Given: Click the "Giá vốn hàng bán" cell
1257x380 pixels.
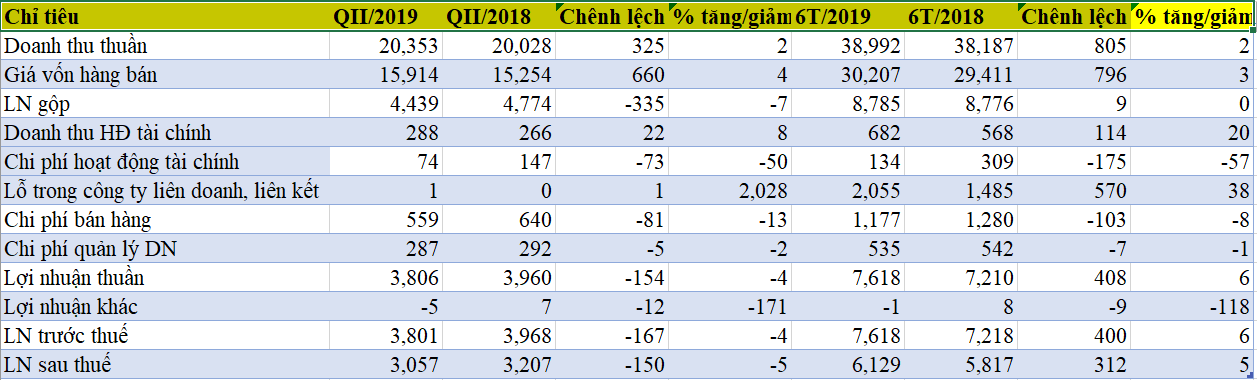Looking at the screenshot, I should [x=166, y=74].
